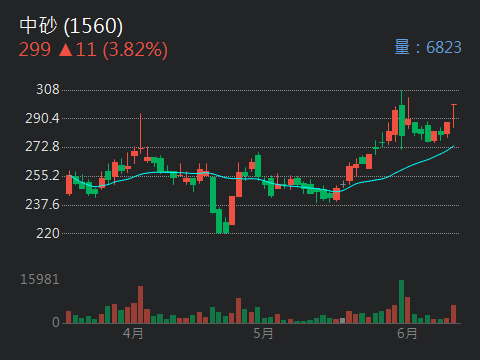Click the tallest green volume bar

[x=401, y=302]
